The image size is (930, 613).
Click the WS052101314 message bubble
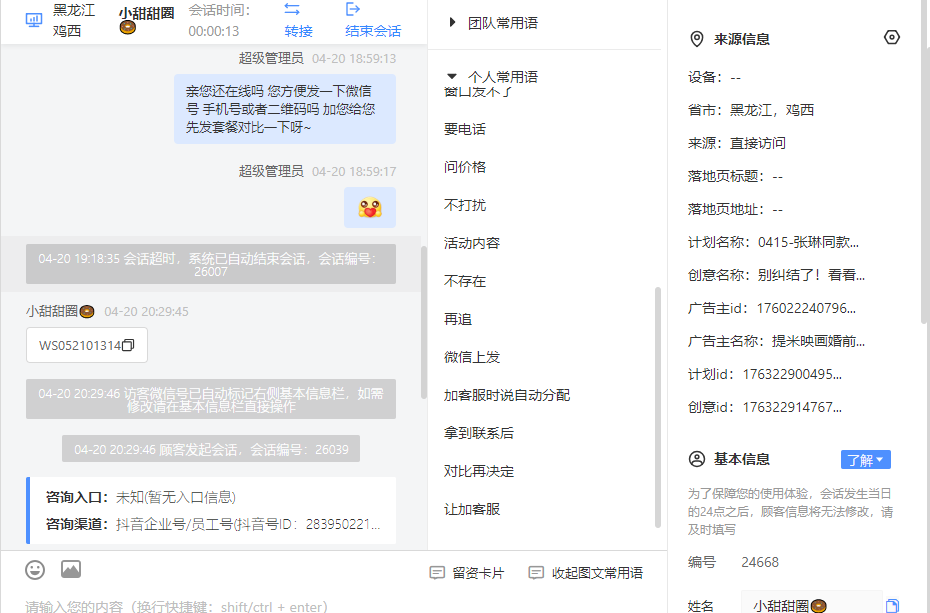click(x=87, y=345)
